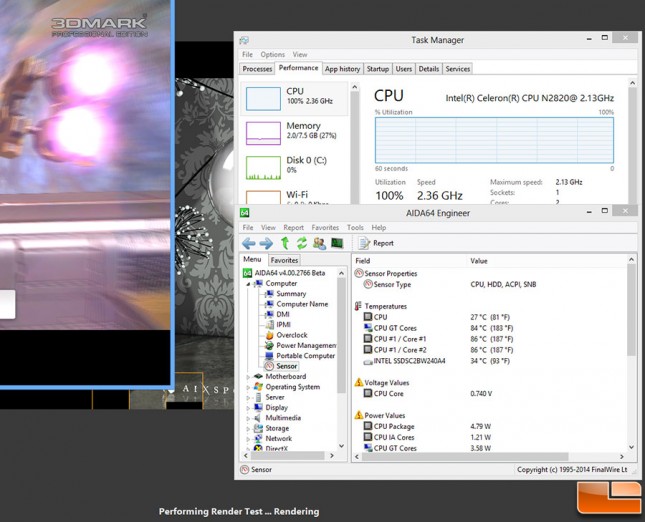Open Task Manager View menu
Screen dimensions: 645x522
pyautogui.click(x=300, y=54)
